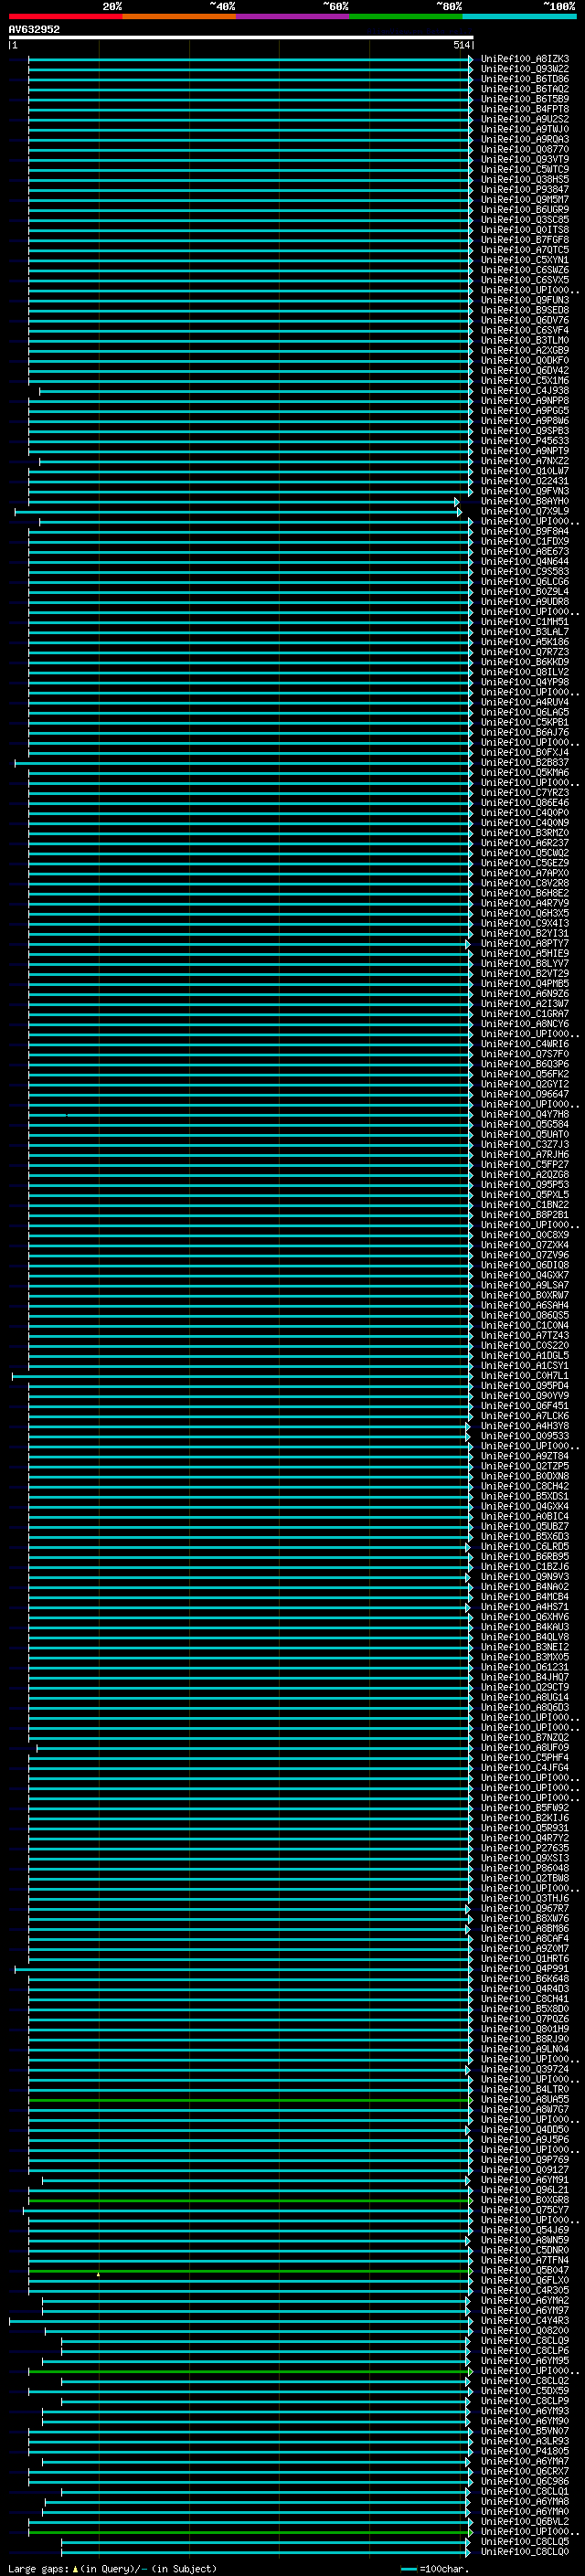The width and height of the screenshot is (585, 2576).
Task: Select label UniRef100_A6SAH4
Action: click(525, 1306)
